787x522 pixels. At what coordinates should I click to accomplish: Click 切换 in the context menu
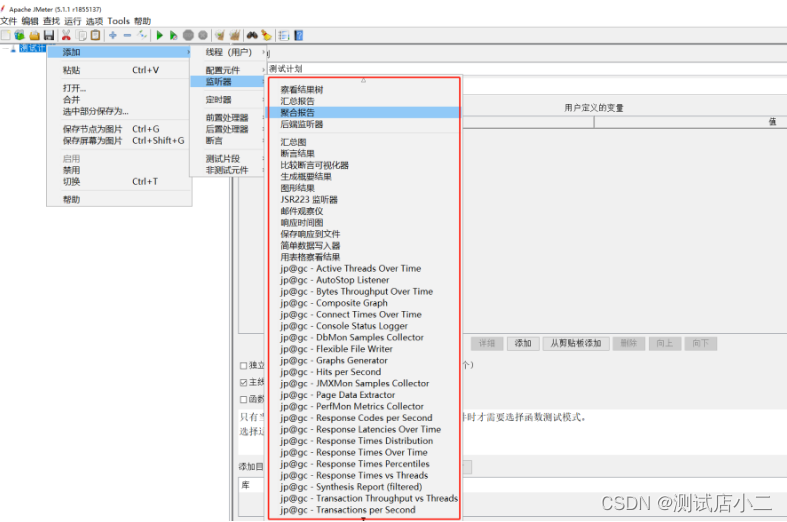pos(119,182)
